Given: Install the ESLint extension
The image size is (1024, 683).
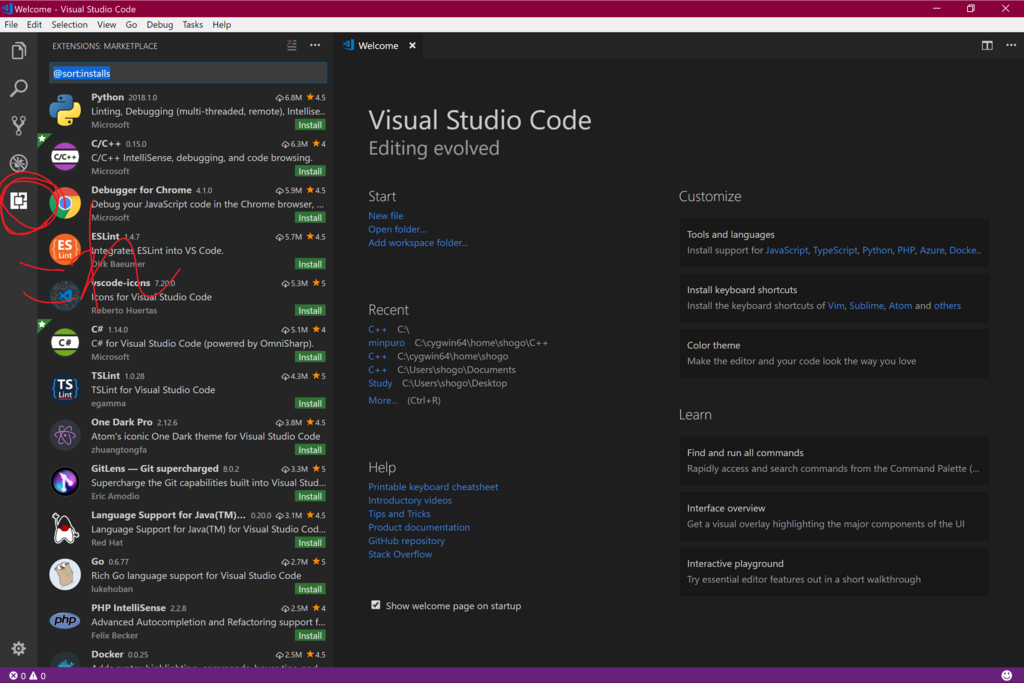Looking at the screenshot, I should [310, 264].
